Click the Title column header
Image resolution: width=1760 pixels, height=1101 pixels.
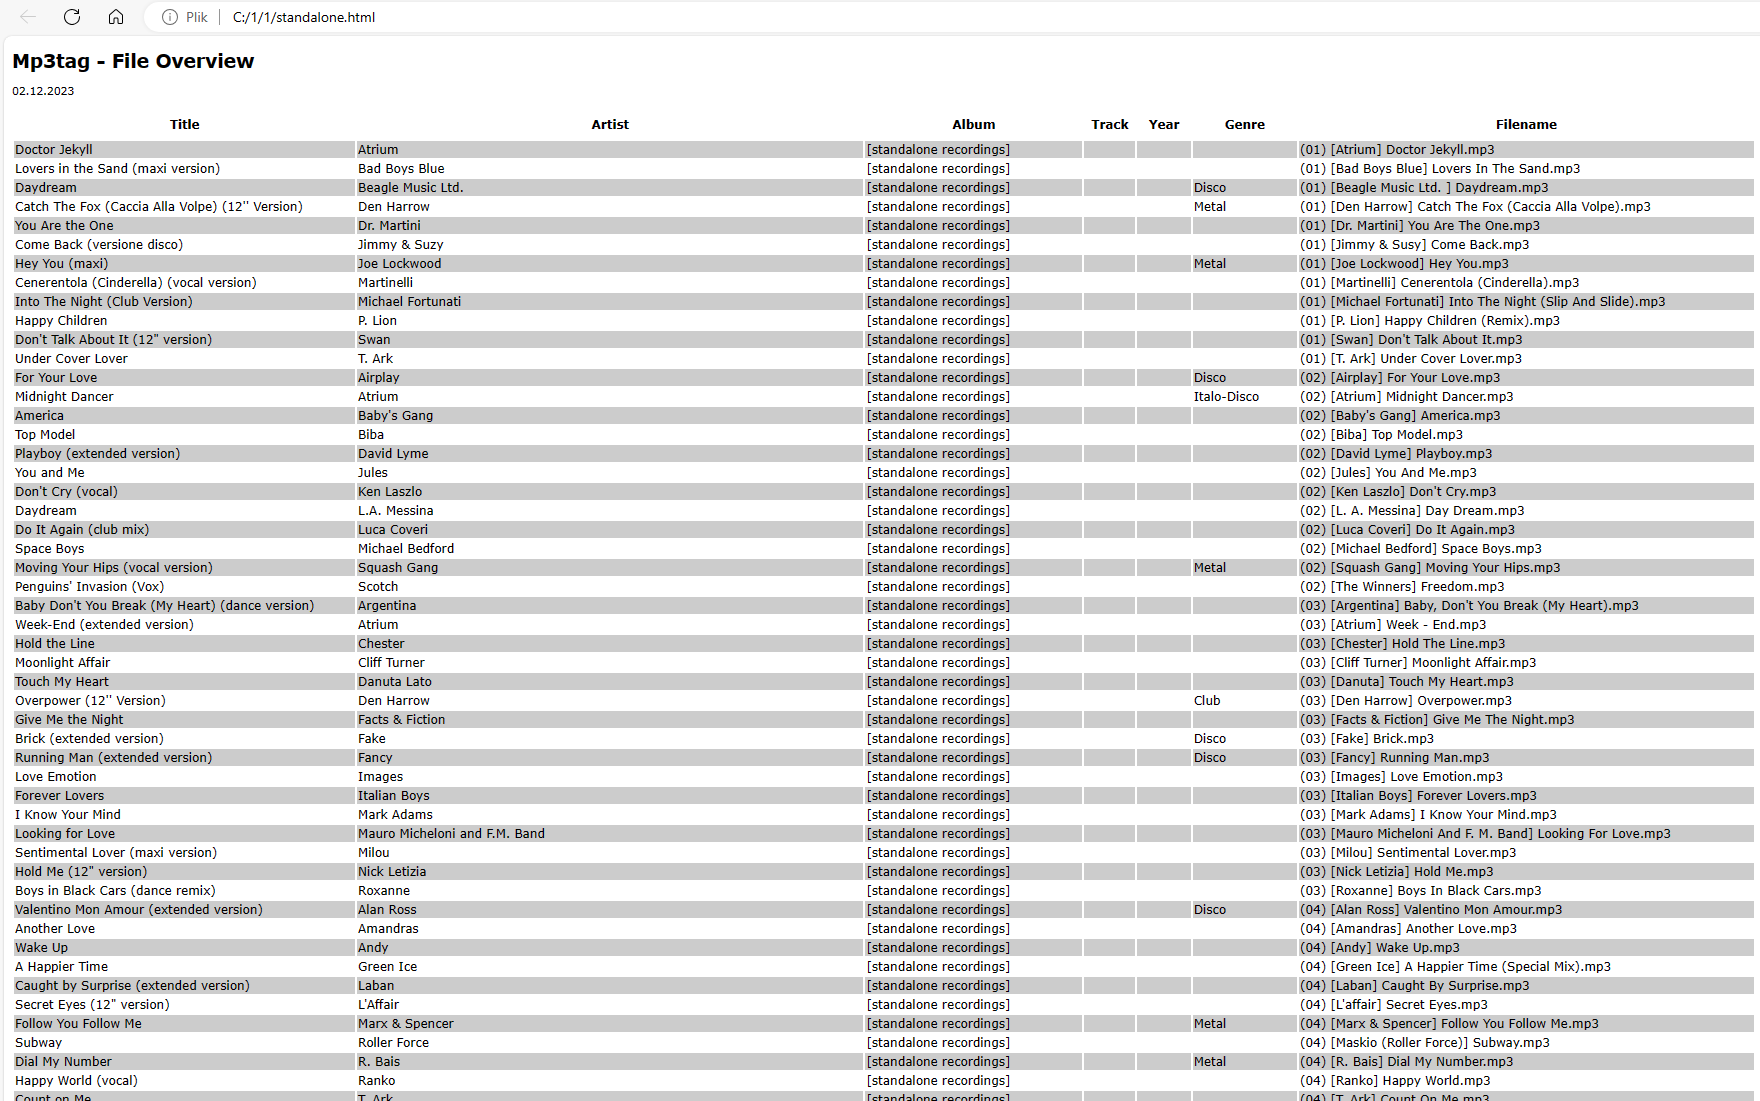(184, 125)
